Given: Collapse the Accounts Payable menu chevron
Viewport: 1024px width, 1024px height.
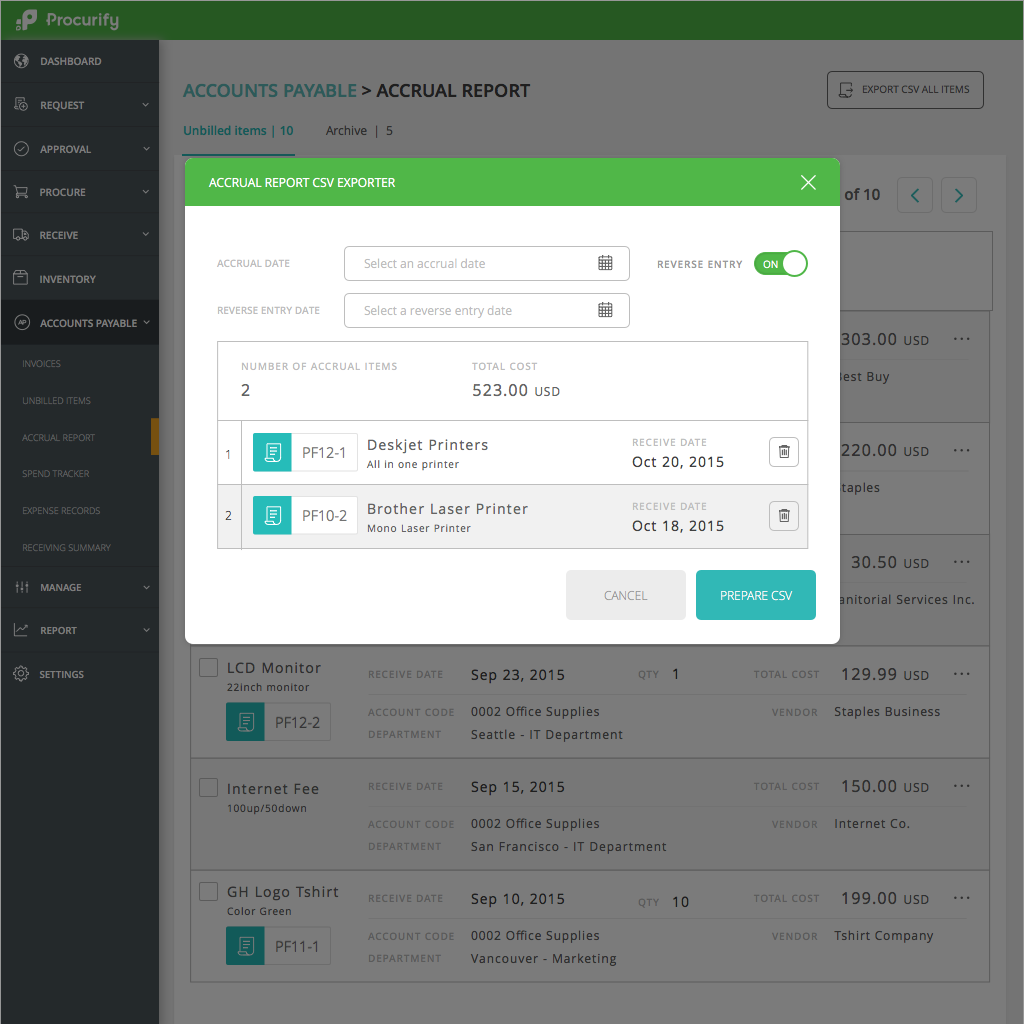Looking at the screenshot, I should tap(146, 323).
